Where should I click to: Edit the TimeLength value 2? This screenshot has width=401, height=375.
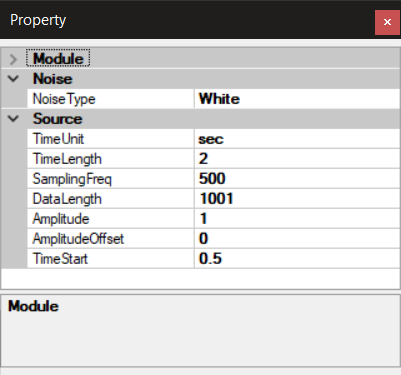297,159
